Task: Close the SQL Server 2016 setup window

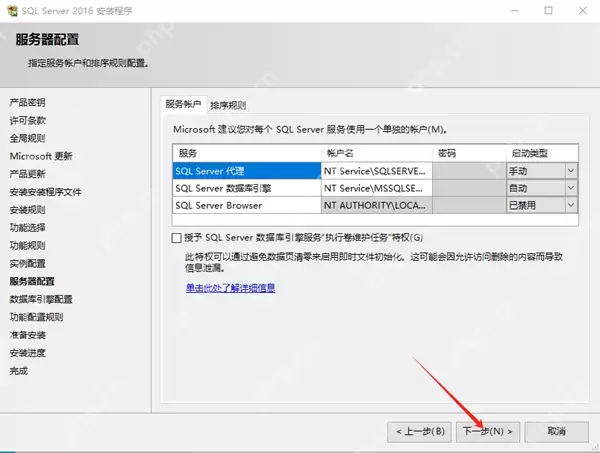Action: (x=582, y=11)
